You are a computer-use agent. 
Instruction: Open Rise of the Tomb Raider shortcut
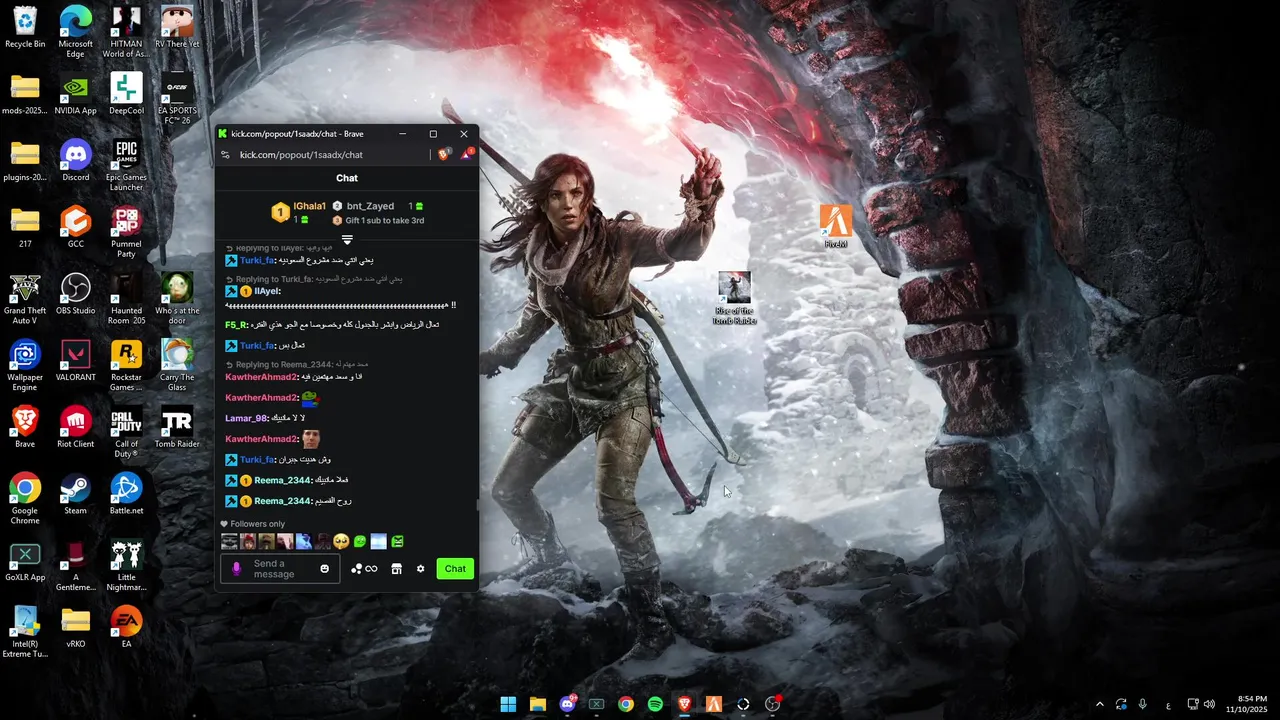point(734,298)
